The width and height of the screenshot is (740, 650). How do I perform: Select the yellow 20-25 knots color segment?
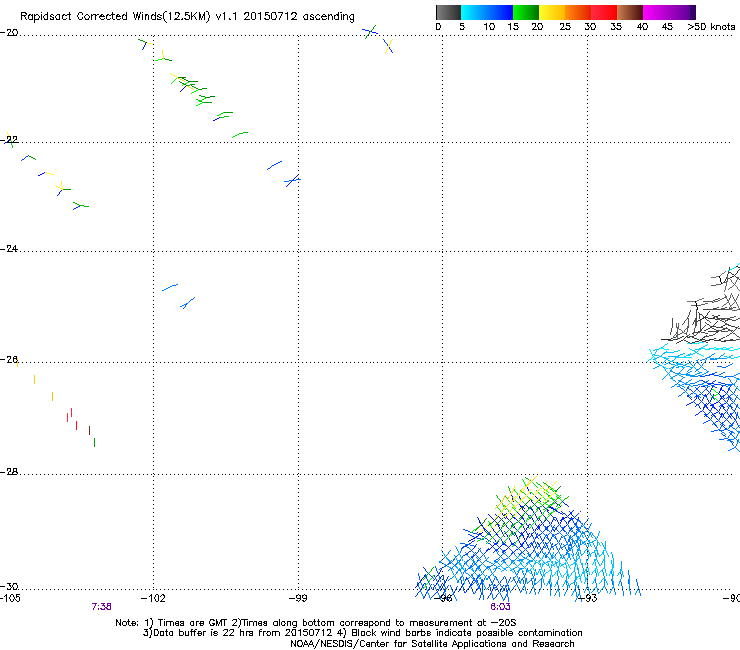point(552,12)
